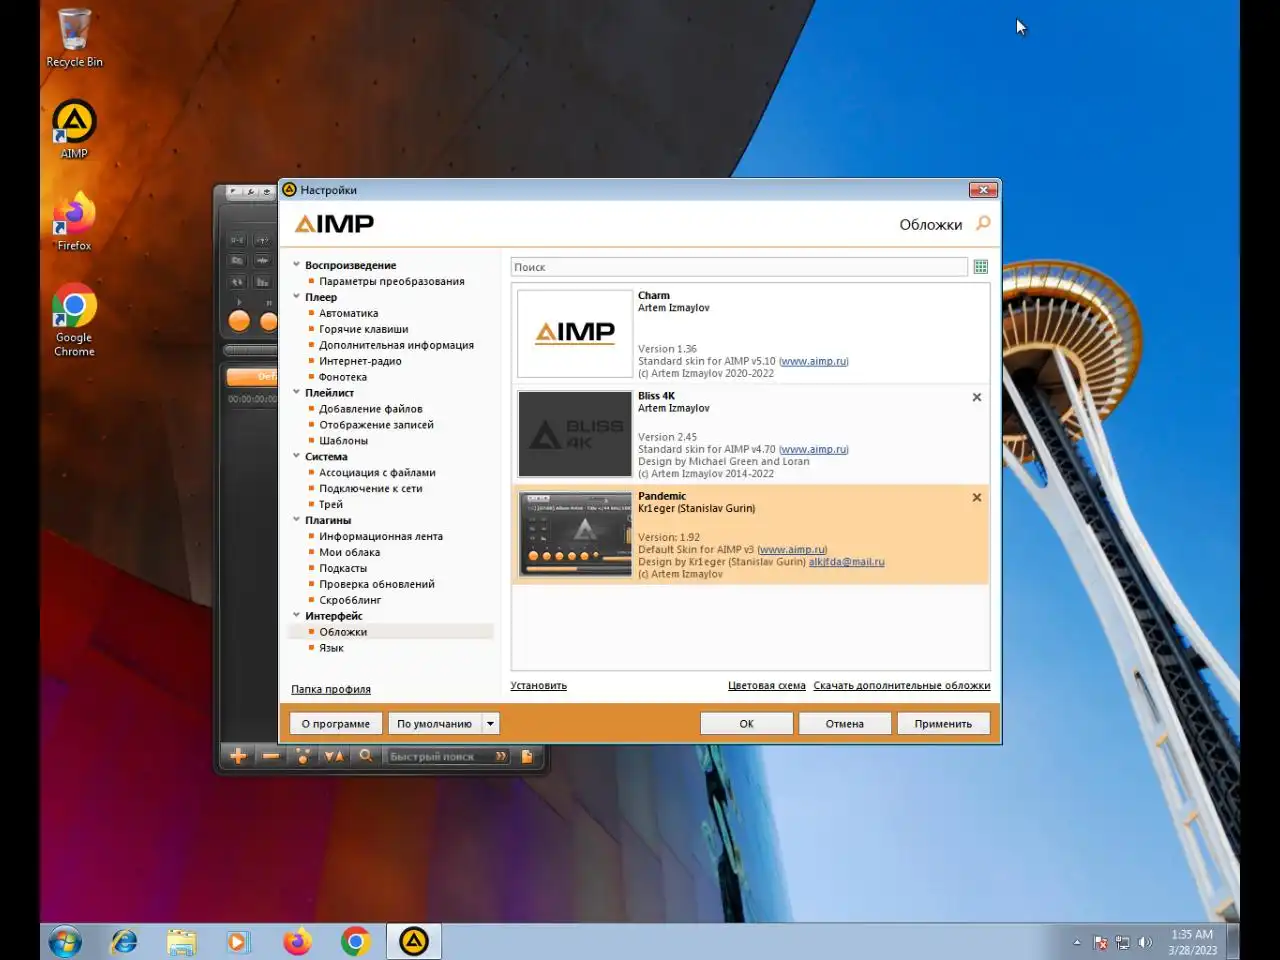Screen dimensions: 1280x960
Task: Open Автоматика settings page
Action: click(x=348, y=313)
